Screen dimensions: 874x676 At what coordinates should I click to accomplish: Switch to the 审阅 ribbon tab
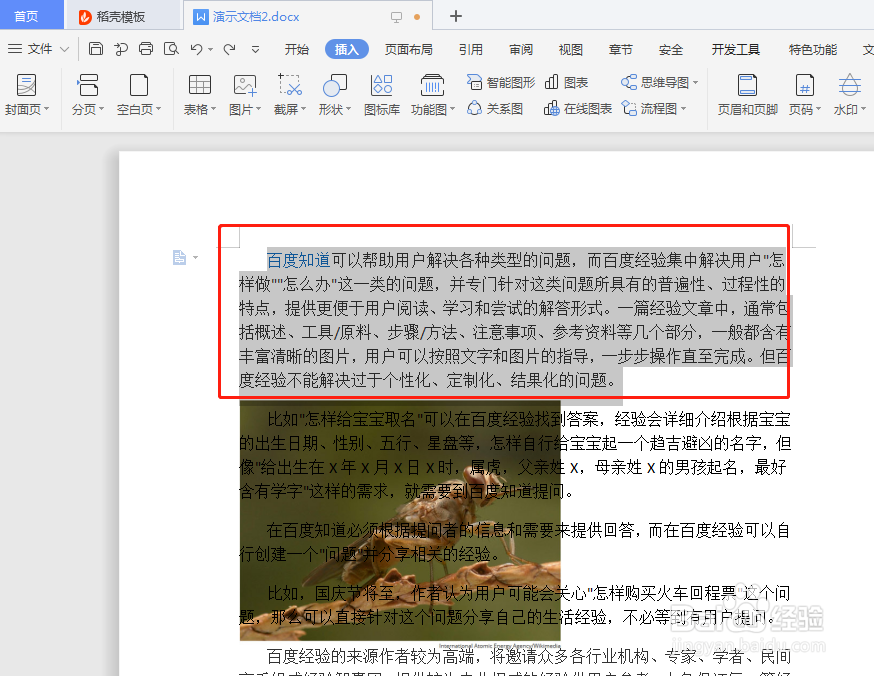coord(521,50)
